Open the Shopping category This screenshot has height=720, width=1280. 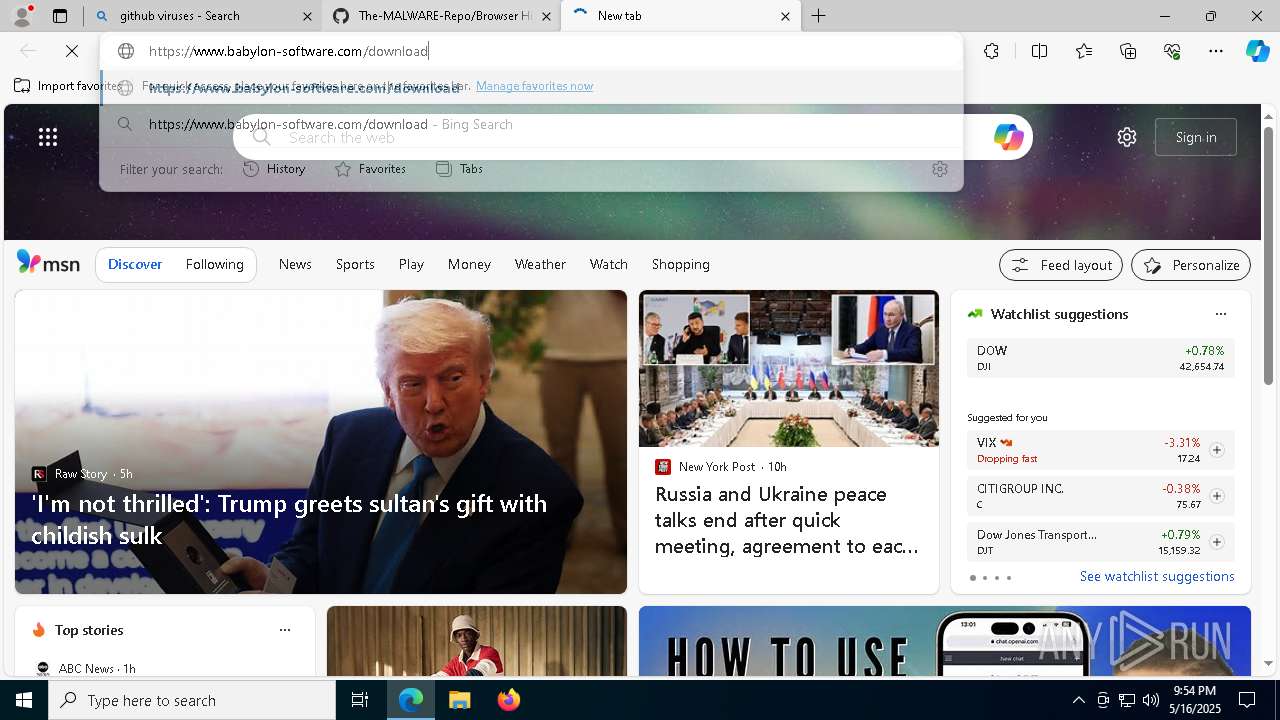(680, 264)
